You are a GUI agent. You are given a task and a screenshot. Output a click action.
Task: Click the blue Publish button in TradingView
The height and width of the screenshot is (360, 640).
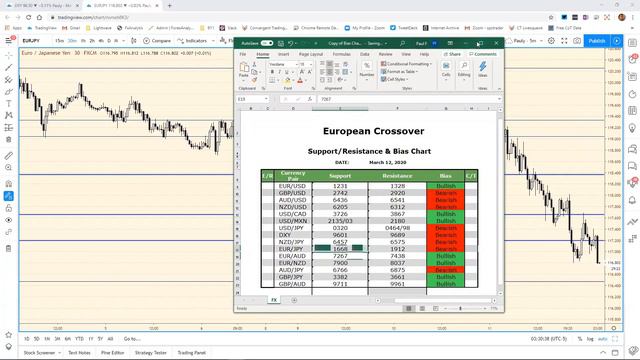(597, 41)
